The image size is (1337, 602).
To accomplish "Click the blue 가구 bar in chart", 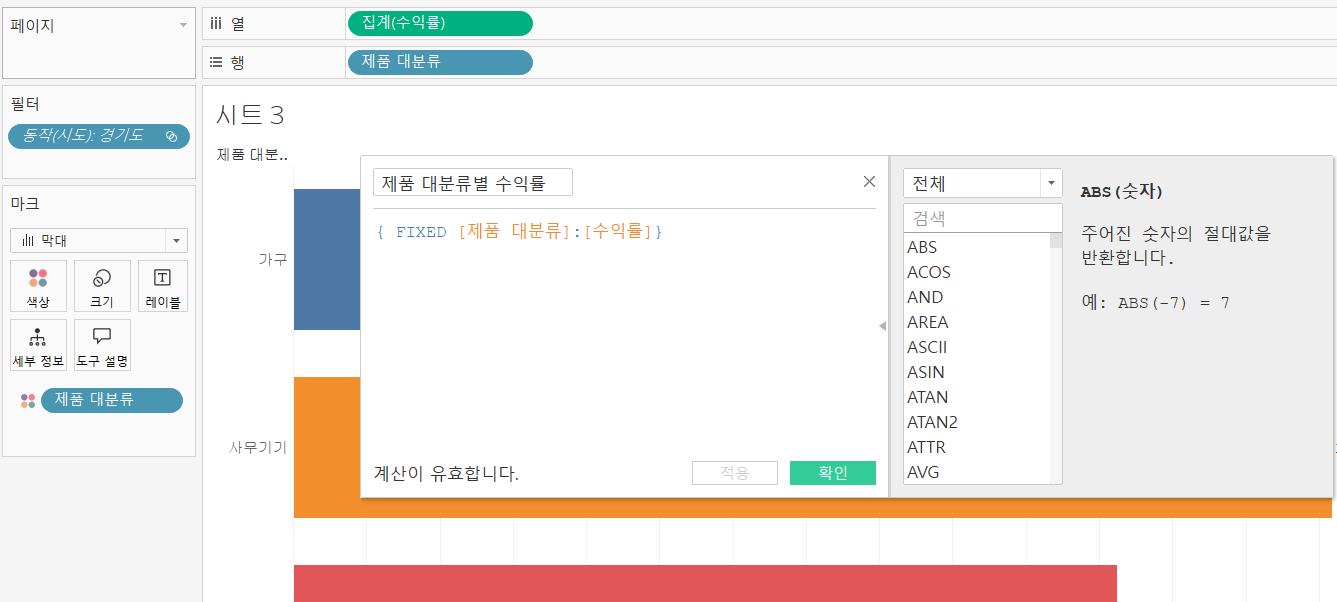I will tap(326, 259).
